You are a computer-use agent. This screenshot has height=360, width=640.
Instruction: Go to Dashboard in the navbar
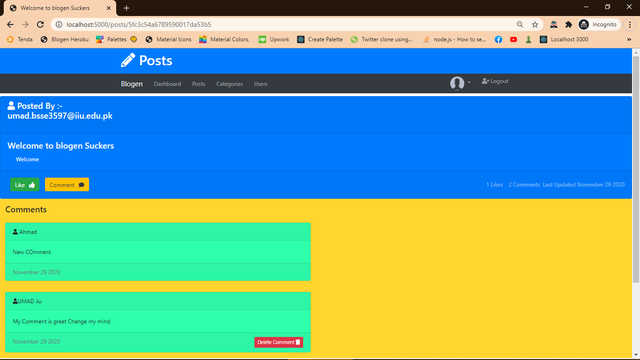(167, 84)
